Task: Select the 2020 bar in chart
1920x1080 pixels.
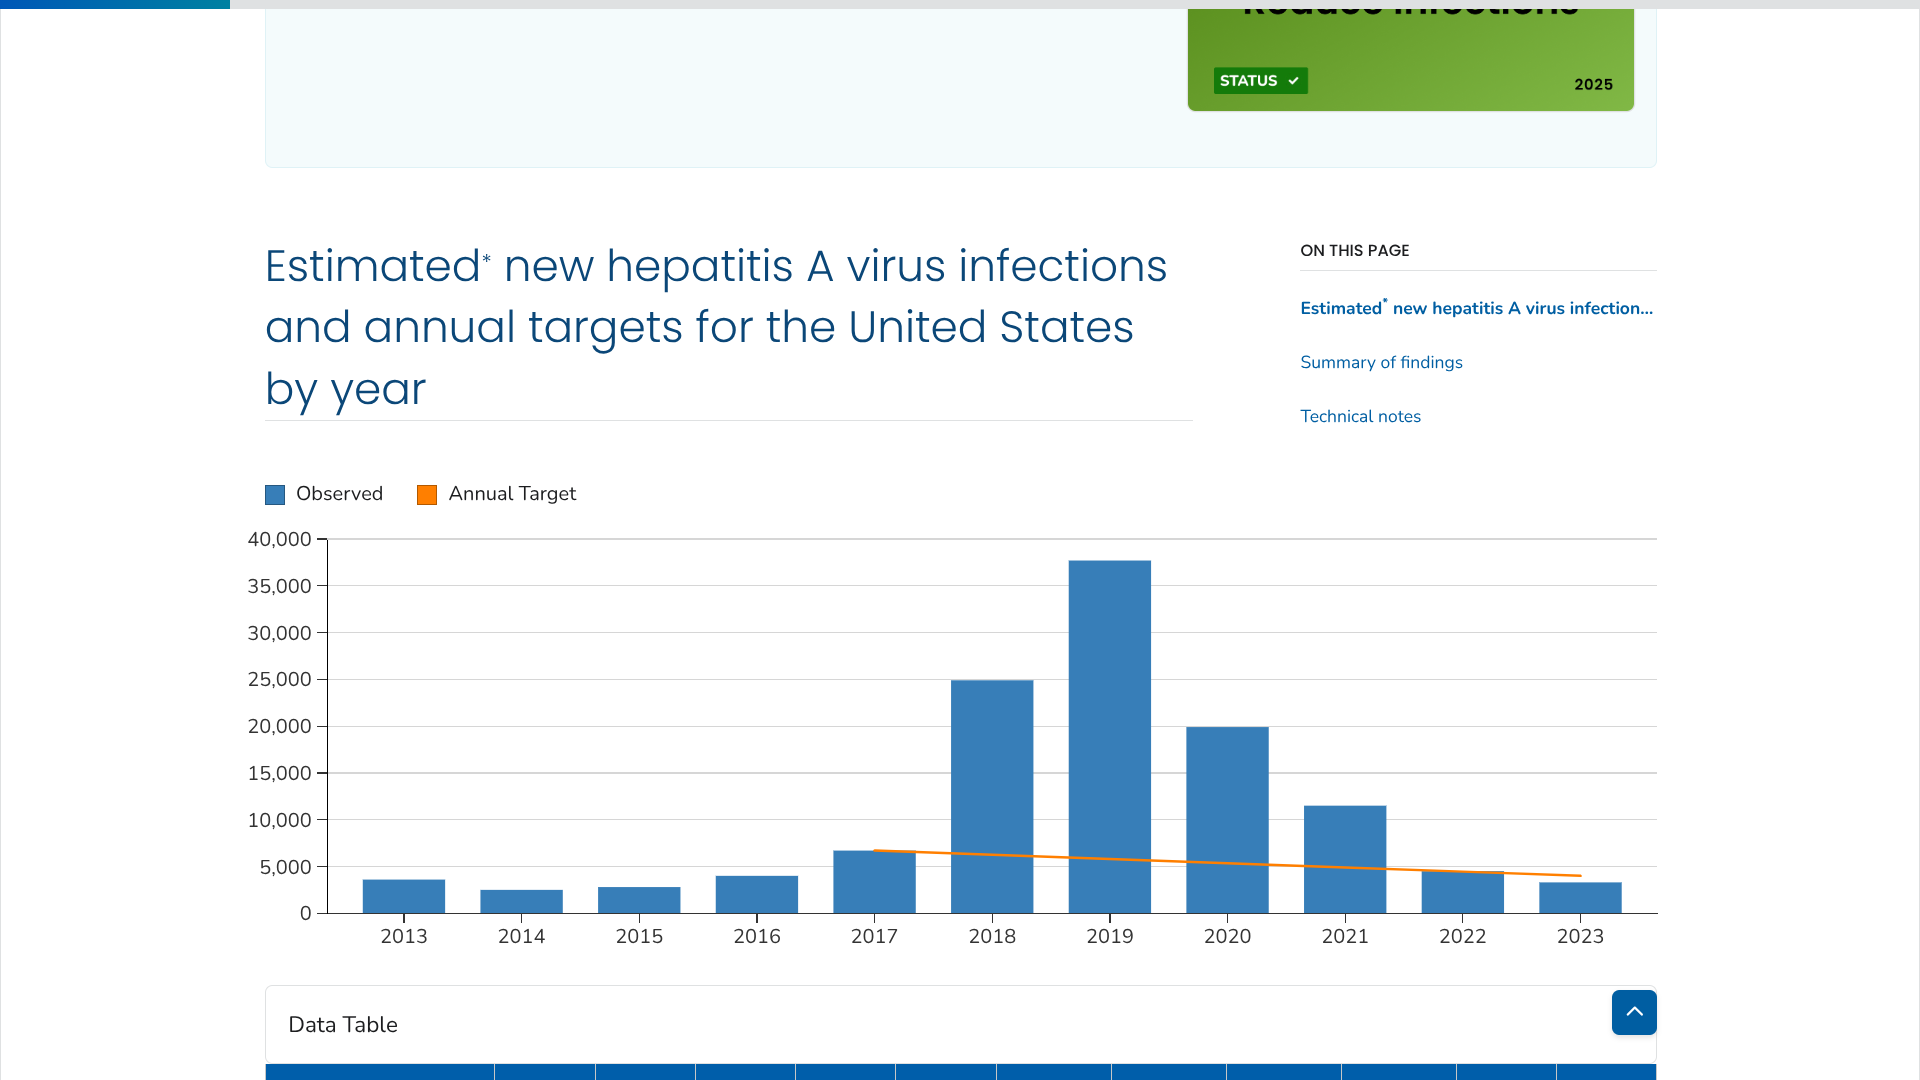Action: click(x=1226, y=819)
